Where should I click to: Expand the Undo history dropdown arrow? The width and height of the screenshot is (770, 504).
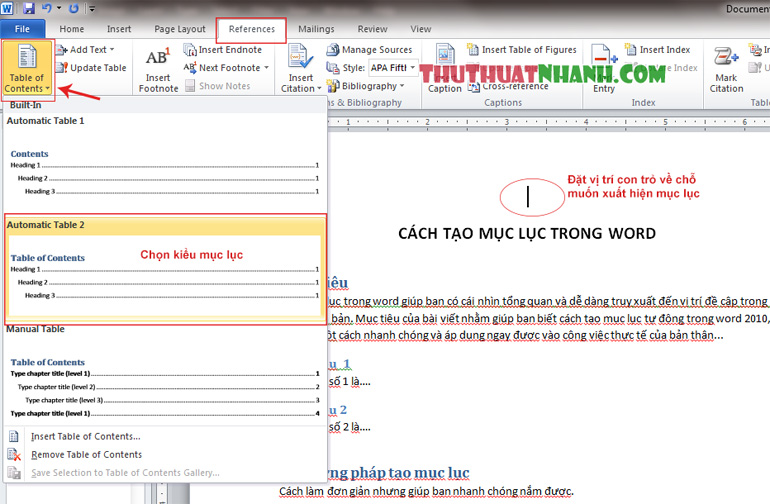[59, 8]
